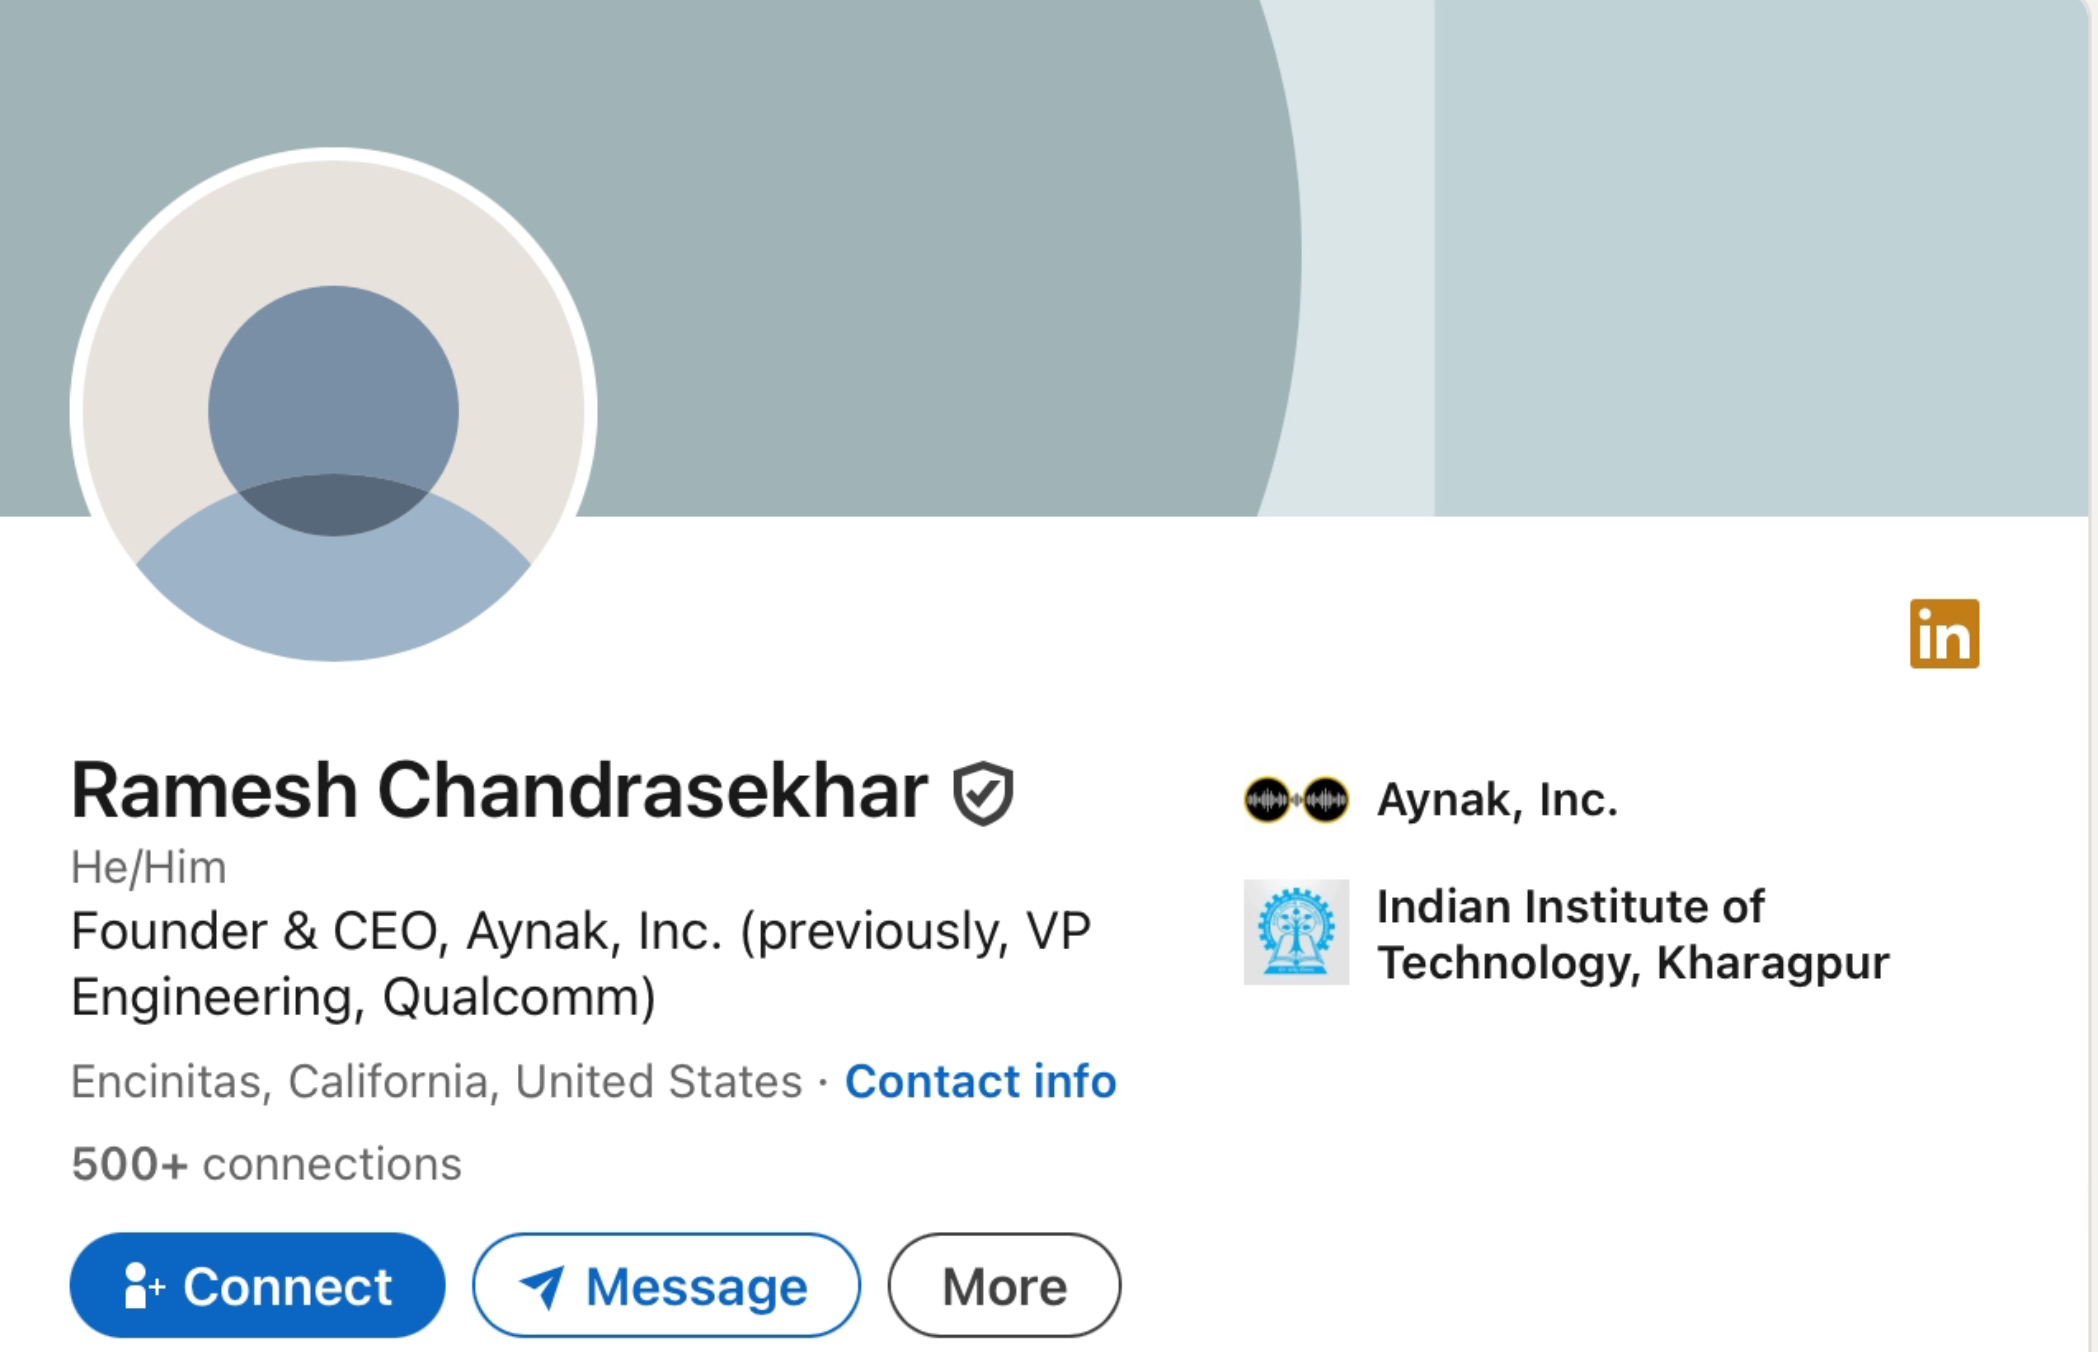2098x1352 pixels.
Task: Click the name Ramesh Chandrasekhar
Action: click(499, 790)
